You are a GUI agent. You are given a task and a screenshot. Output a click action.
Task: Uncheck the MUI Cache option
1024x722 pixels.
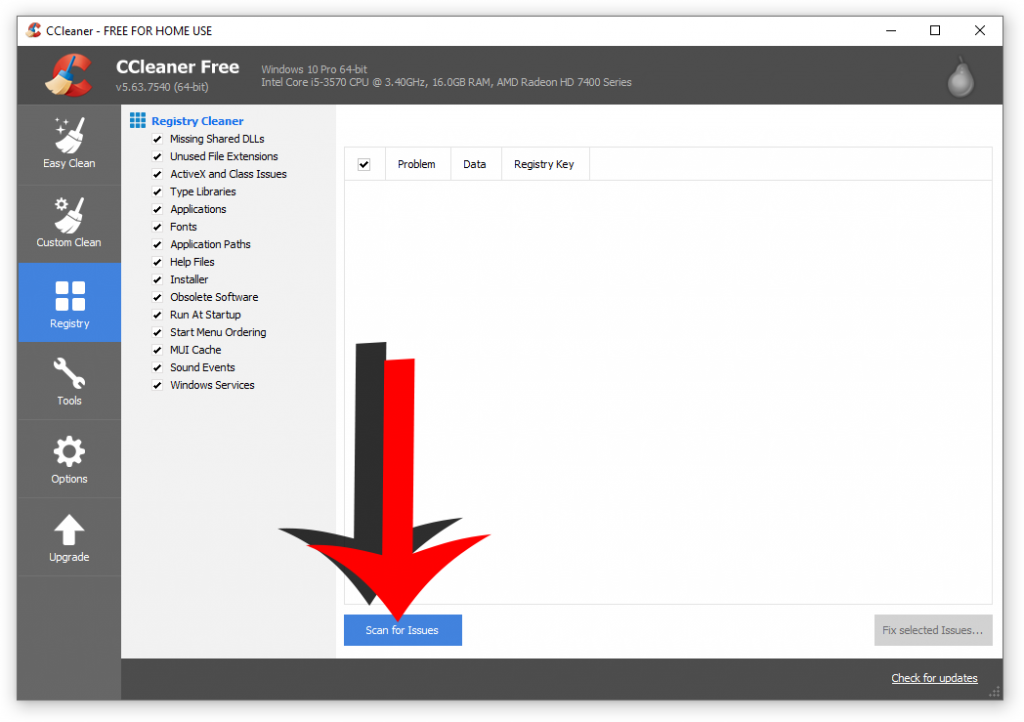[157, 350]
